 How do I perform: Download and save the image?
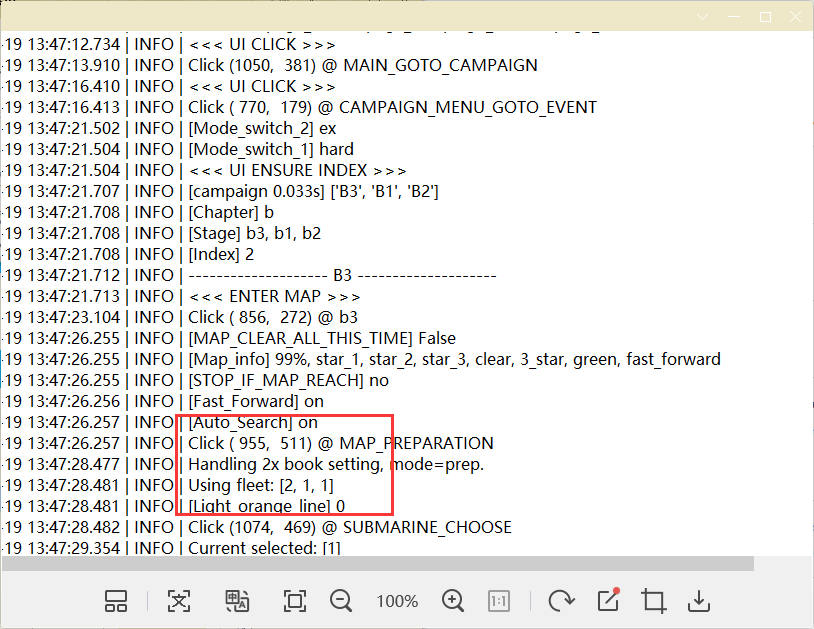(x=699, y=601)
